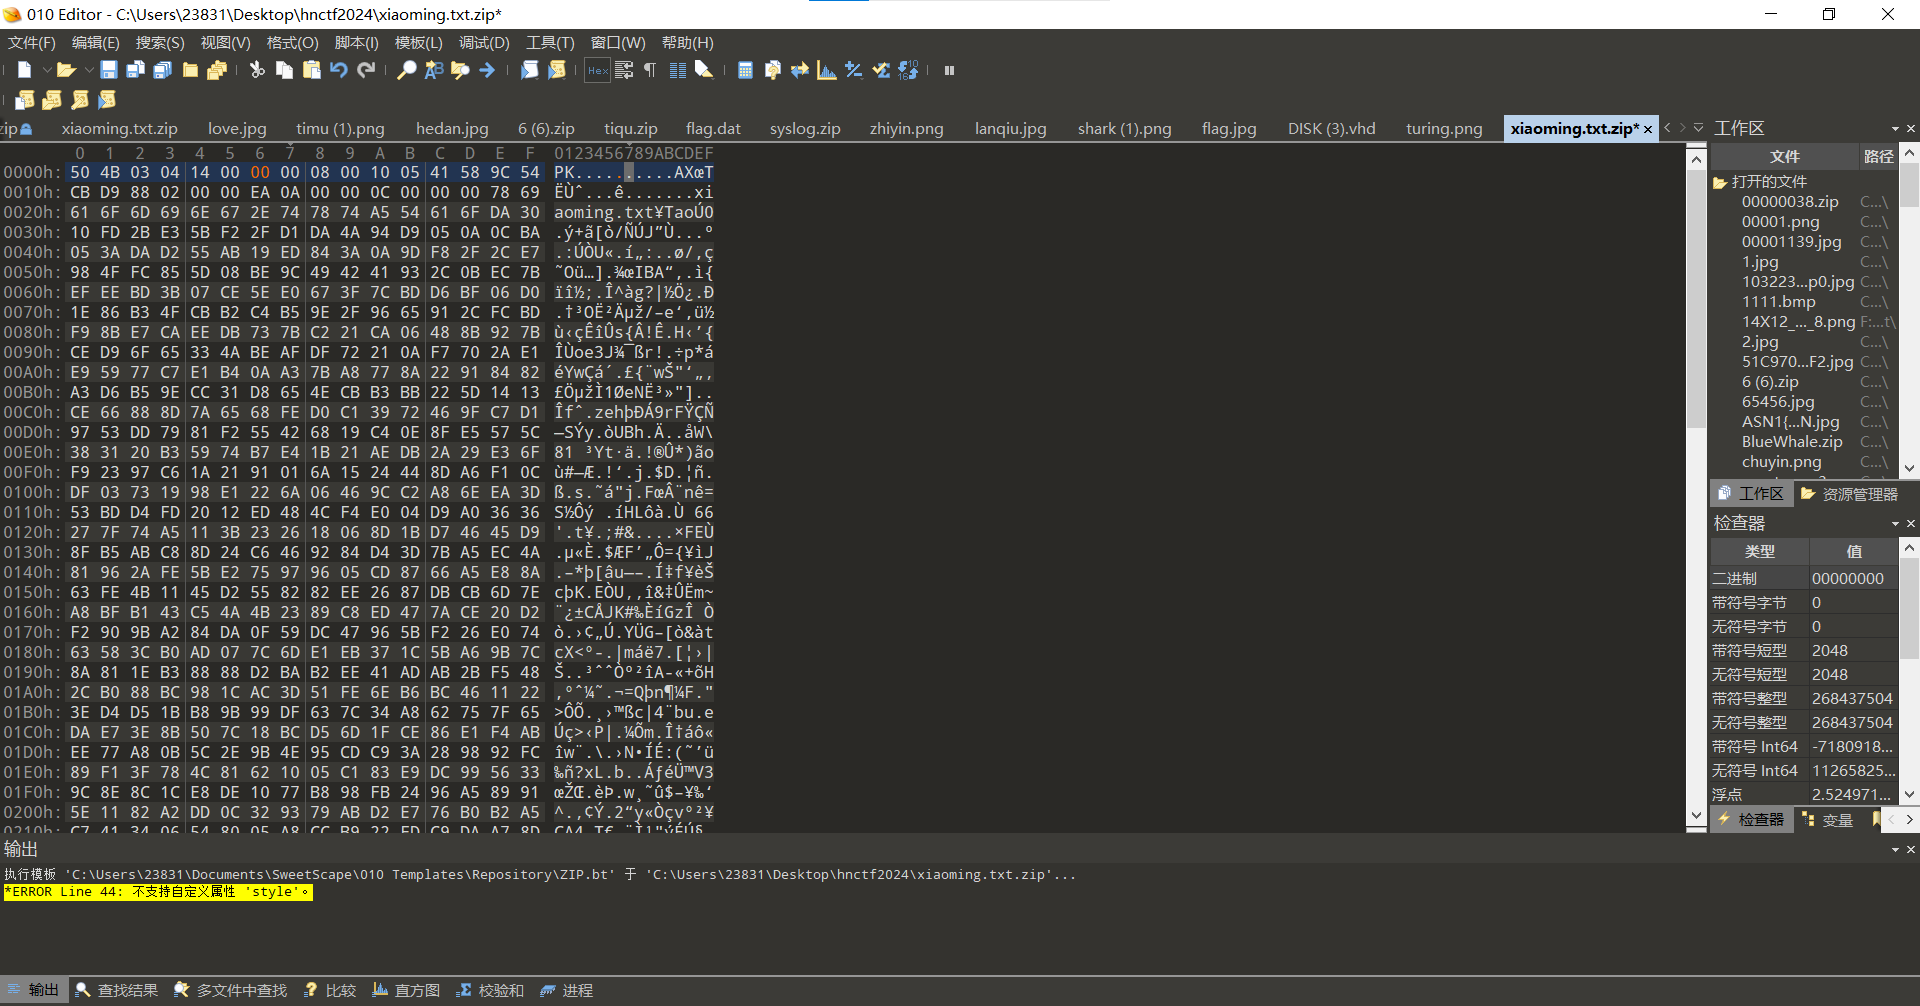Open Find with the magnifier icon
The height and width of the screenshot is (1006, 1920).
(x=407, y=70)
